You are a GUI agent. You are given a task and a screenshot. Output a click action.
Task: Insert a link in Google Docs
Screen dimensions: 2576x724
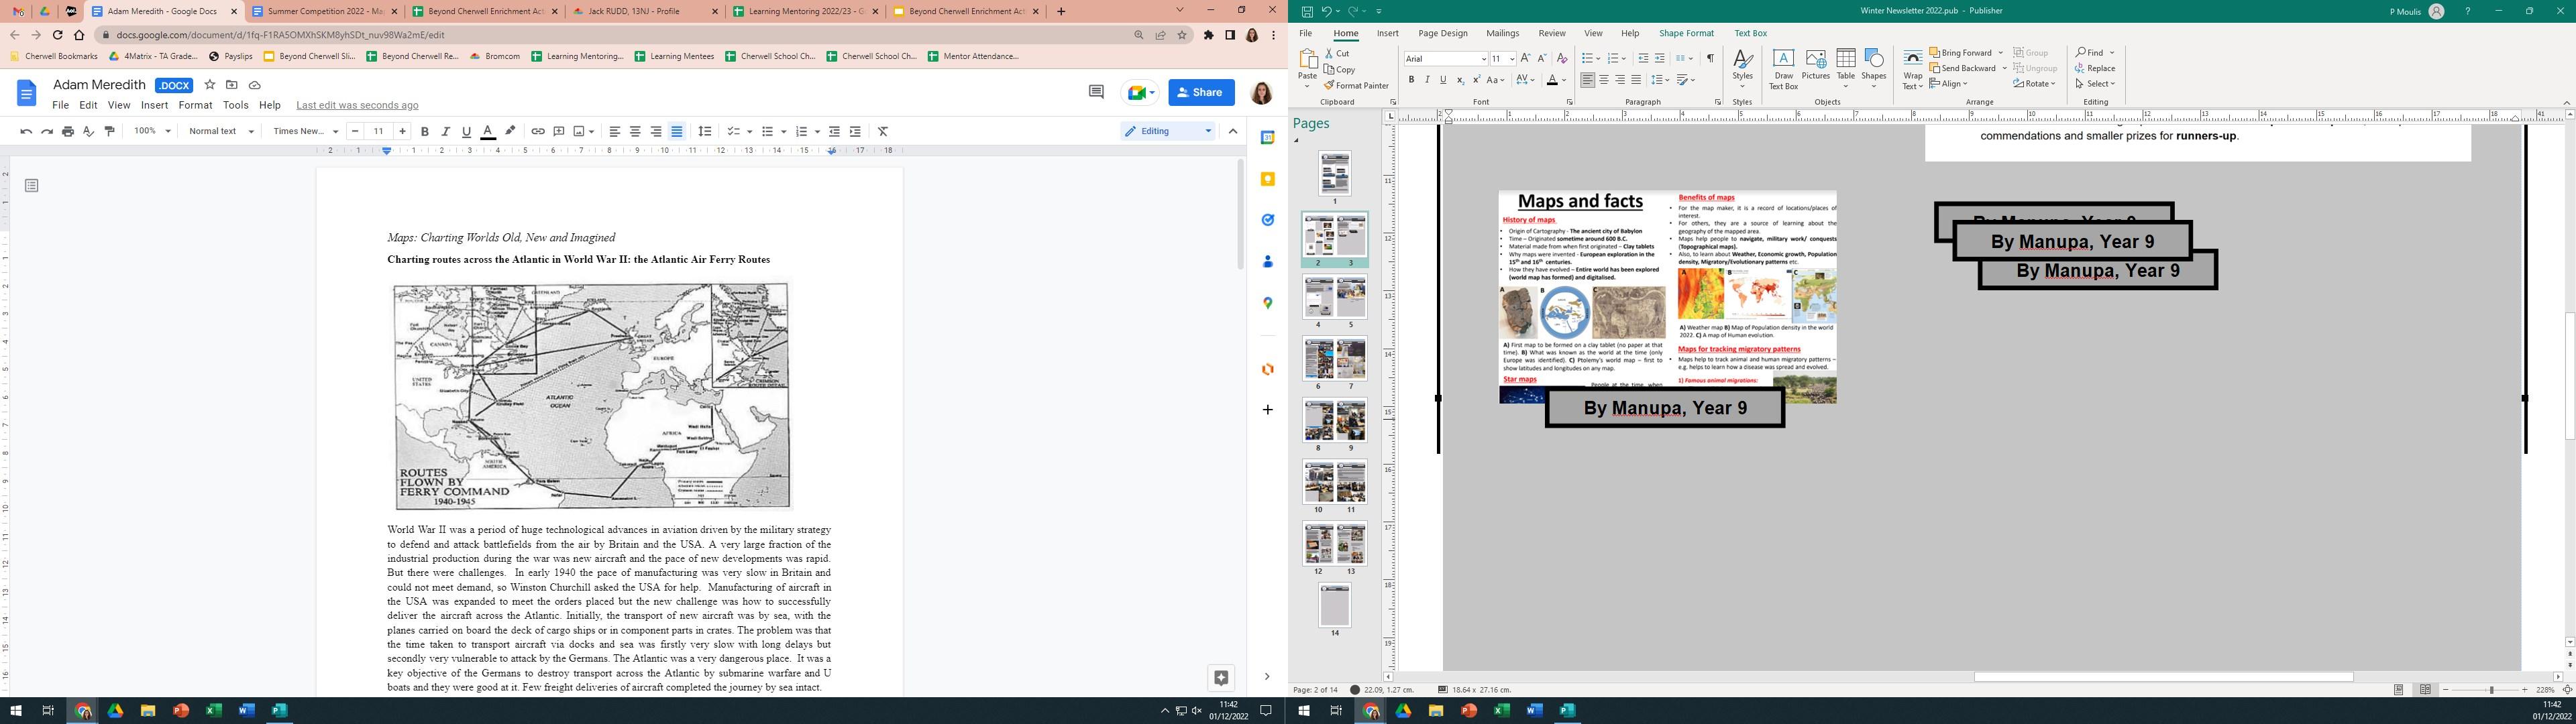(538, 131)
